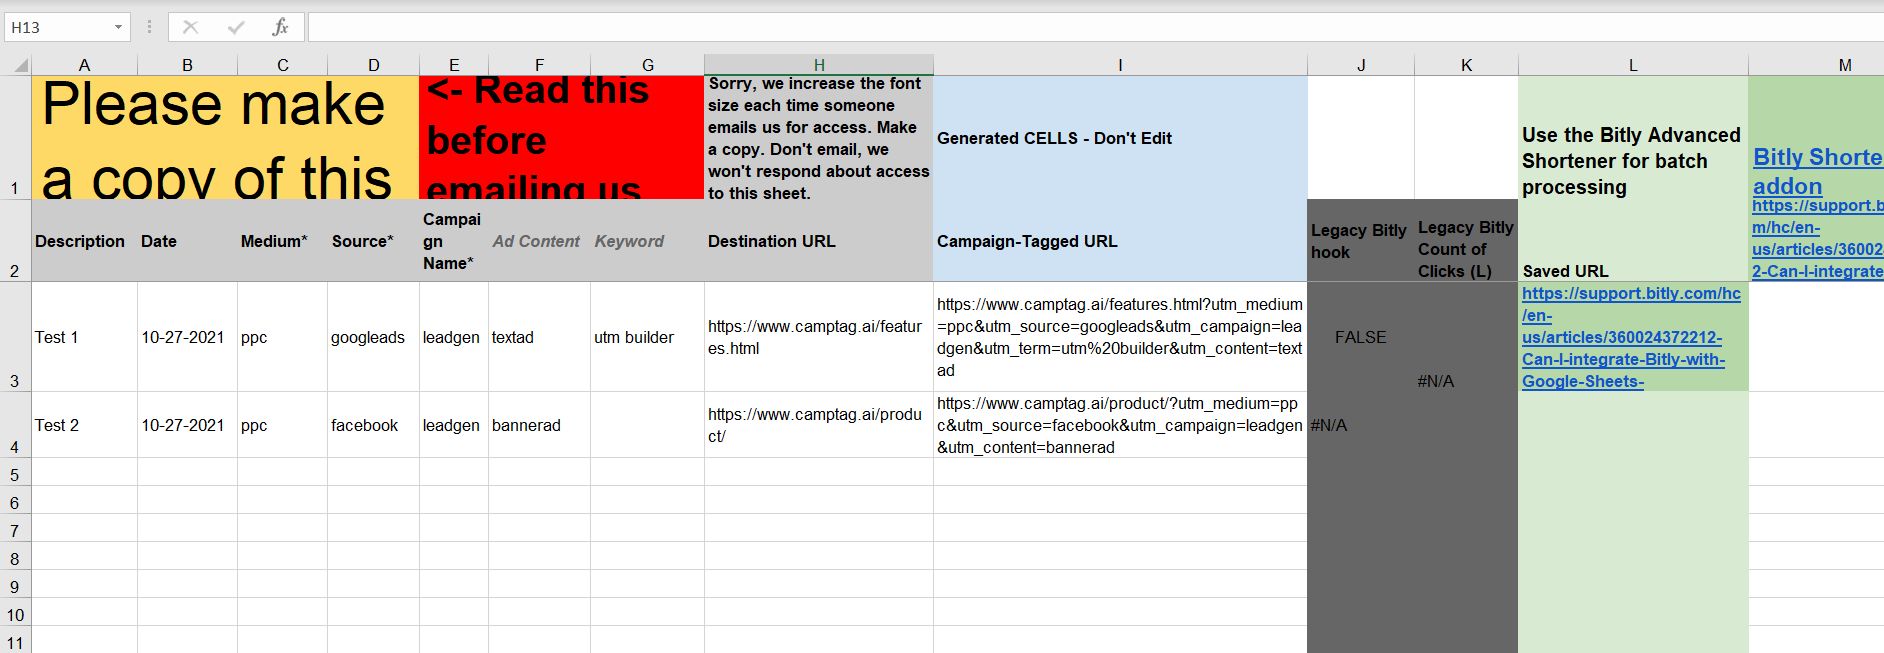This screenshot has width=1884, height=653.
Task: Click the 'Campaign-Tagged URL' header cell
Action: pos(1120,241)
